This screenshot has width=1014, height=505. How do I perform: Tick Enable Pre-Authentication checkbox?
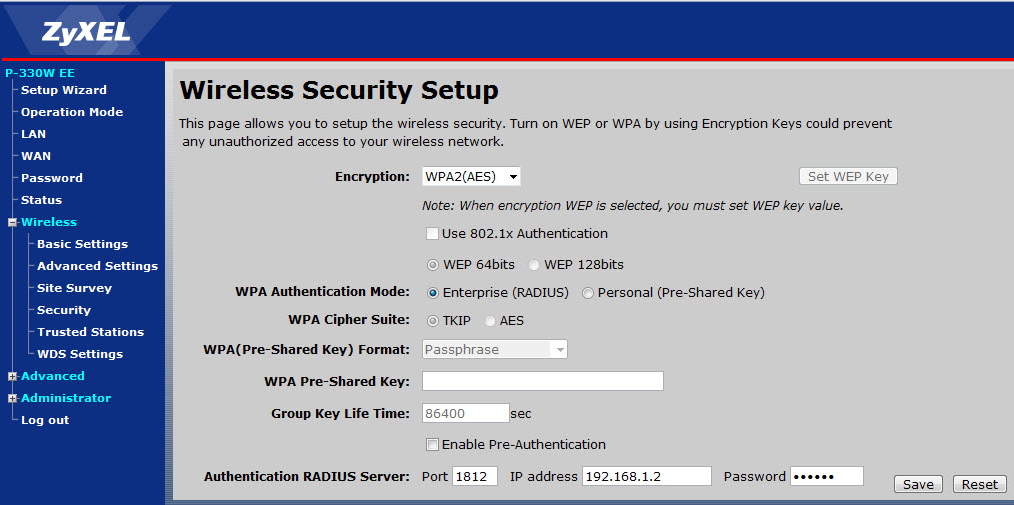432,445
